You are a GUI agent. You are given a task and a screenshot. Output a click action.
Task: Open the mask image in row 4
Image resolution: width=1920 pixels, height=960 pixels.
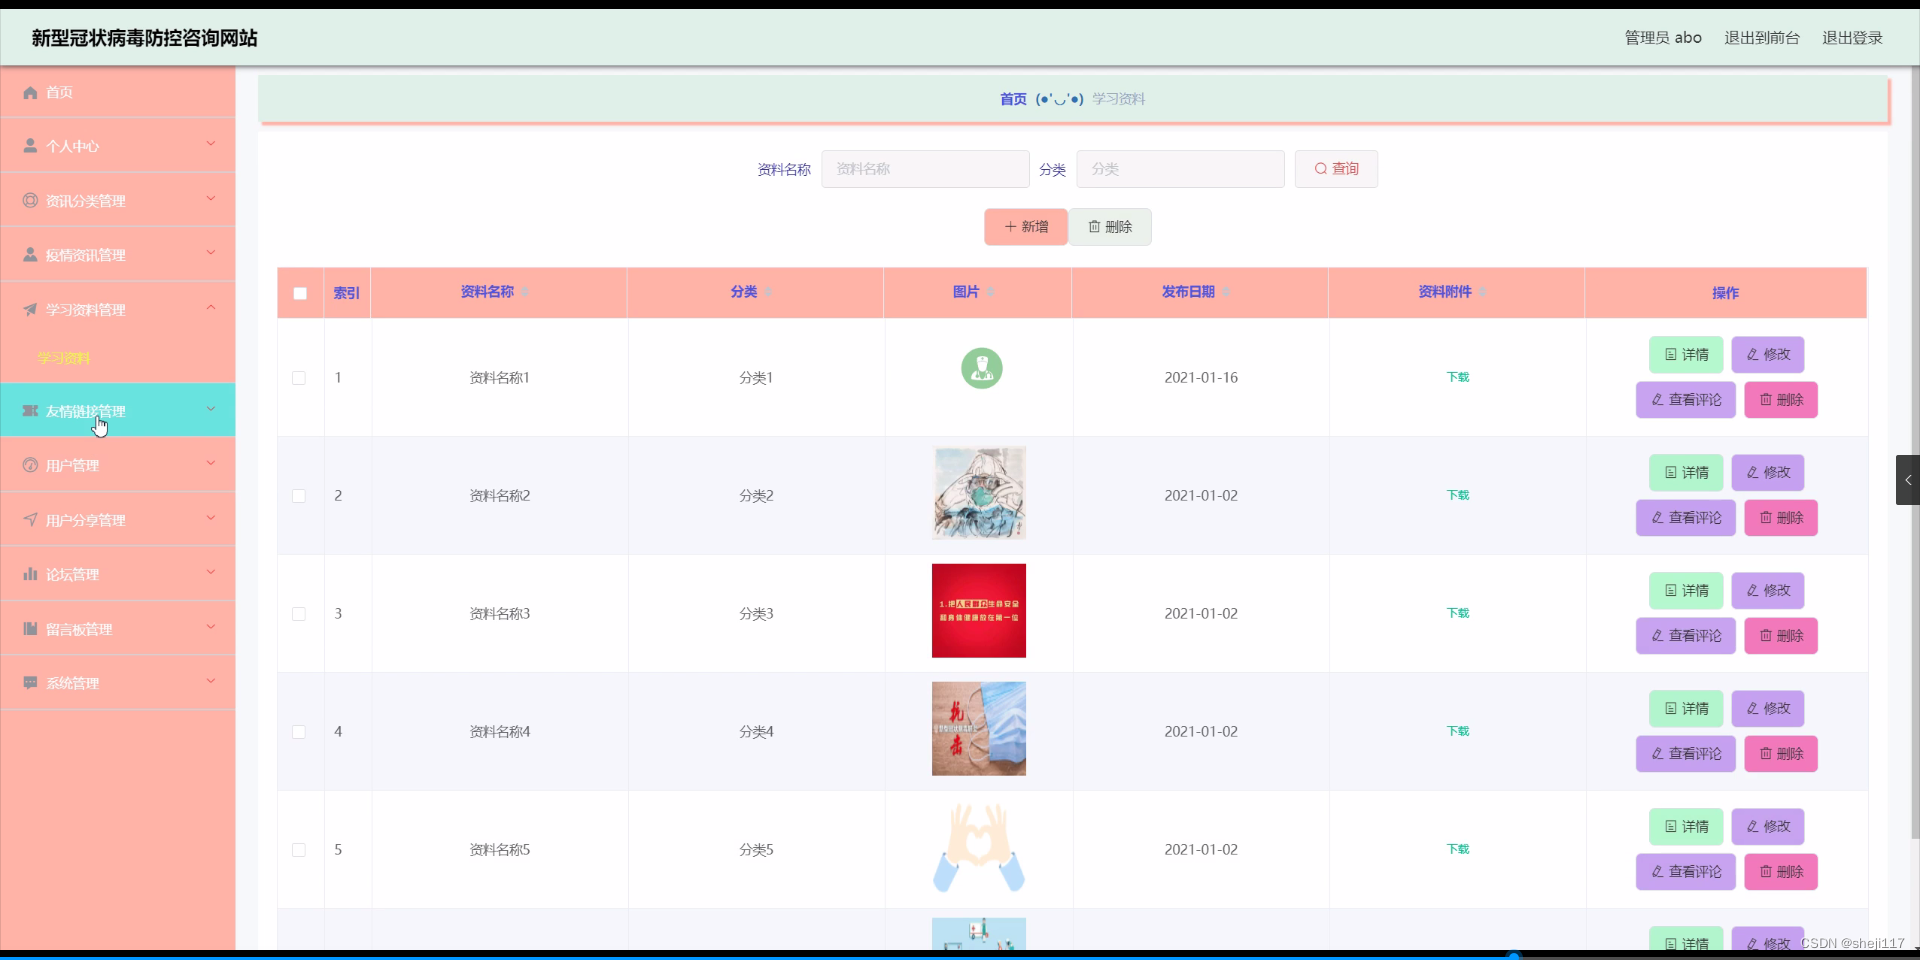pos(979,729)
